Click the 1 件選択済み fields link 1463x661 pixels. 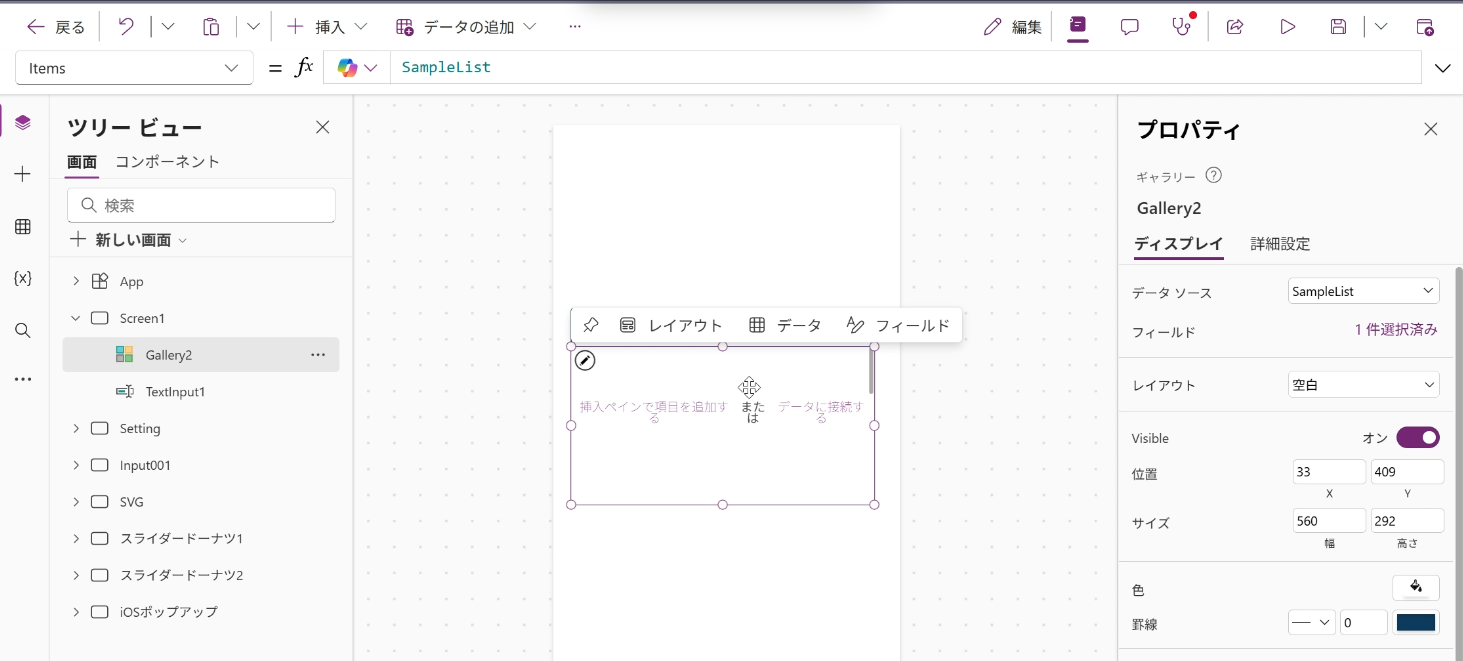pyautogui.click(x=1396, y=330)
